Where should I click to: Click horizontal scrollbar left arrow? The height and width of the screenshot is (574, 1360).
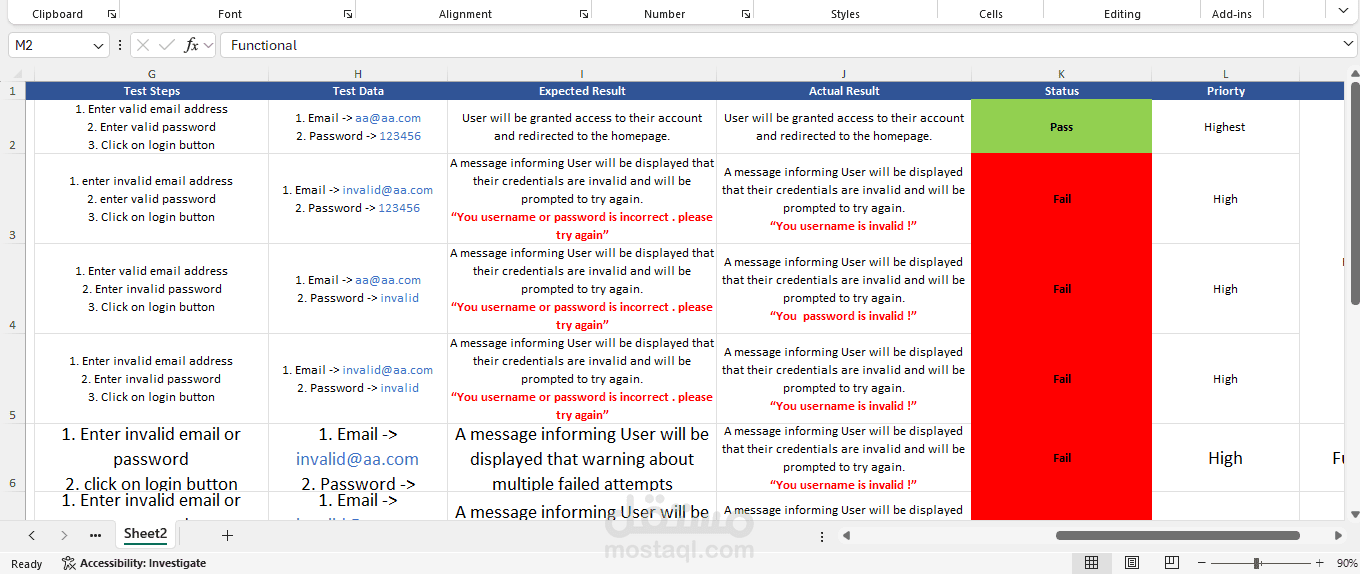pos(846,536)
